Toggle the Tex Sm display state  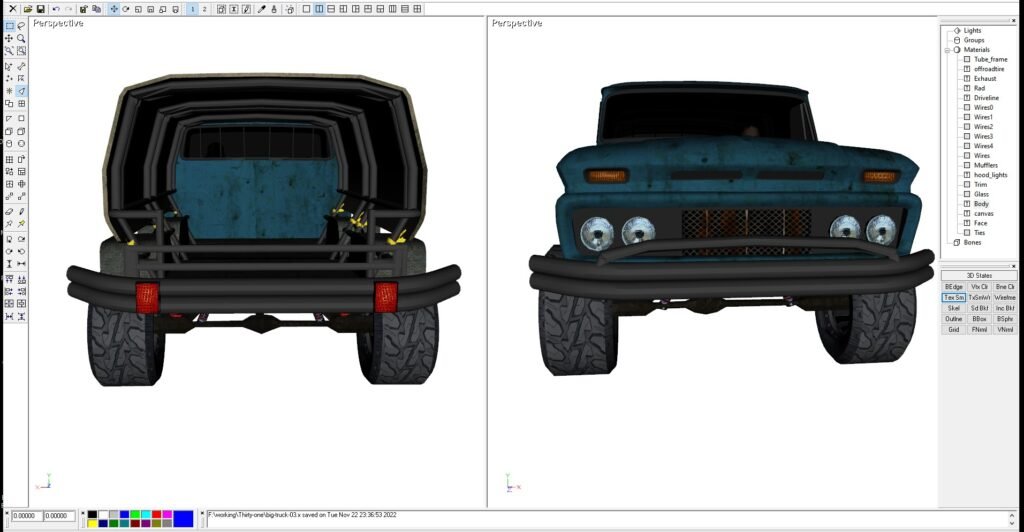click(x=953, y=297)
